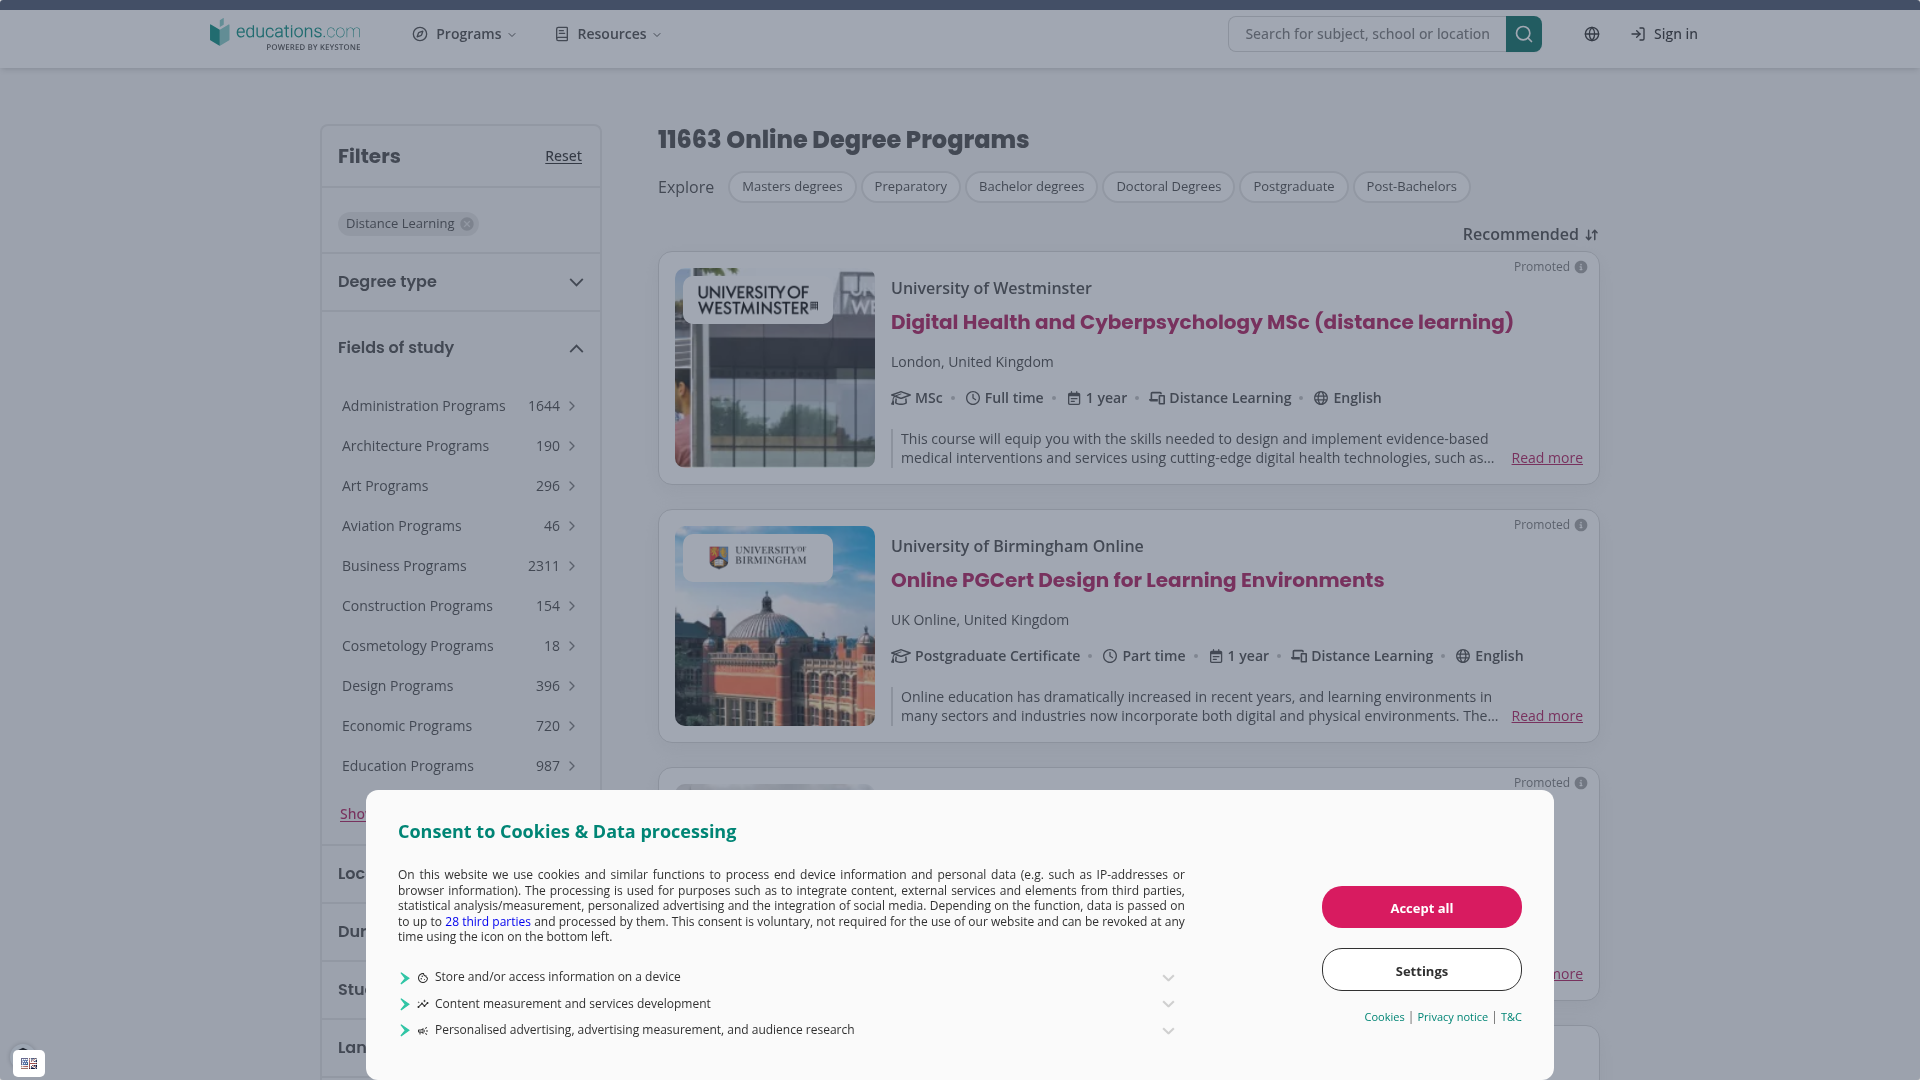
Task: Read more about Westminster Digital Health program
Action: click(1546, 458)
